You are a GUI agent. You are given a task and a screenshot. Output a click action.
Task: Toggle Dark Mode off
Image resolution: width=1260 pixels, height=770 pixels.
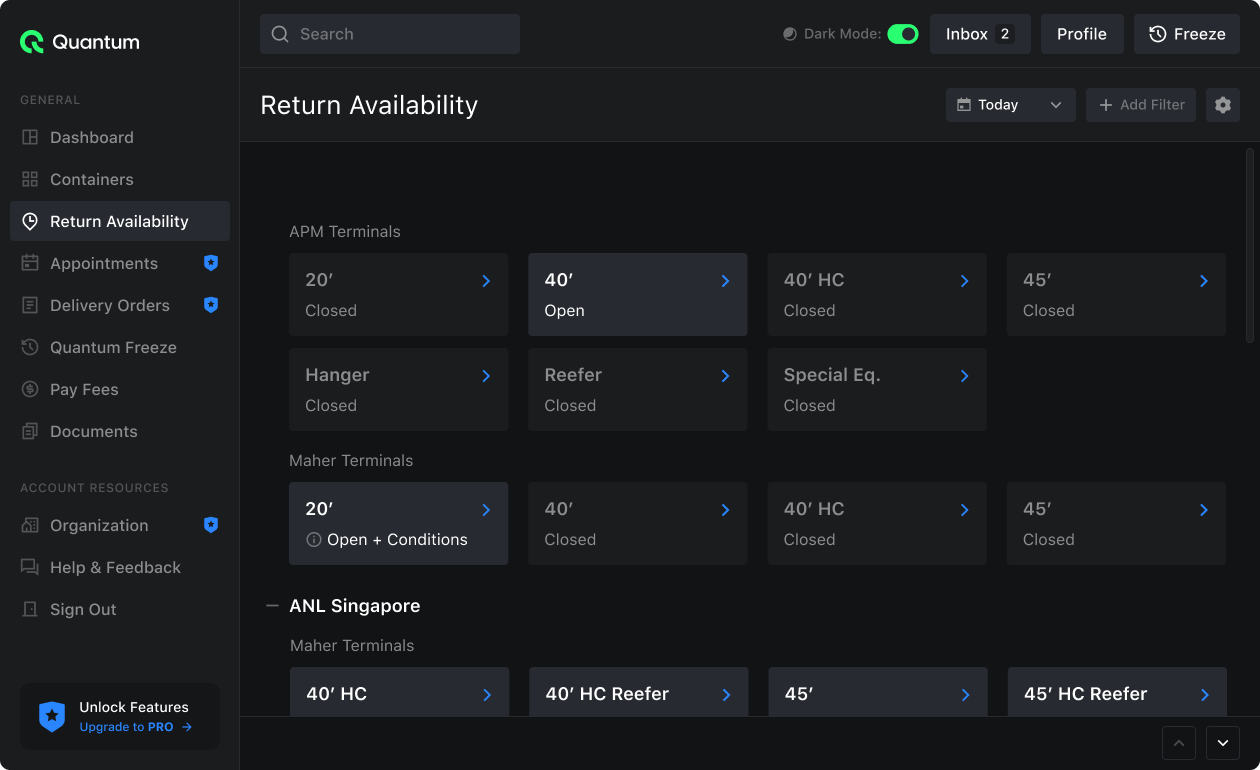(903, 33)
